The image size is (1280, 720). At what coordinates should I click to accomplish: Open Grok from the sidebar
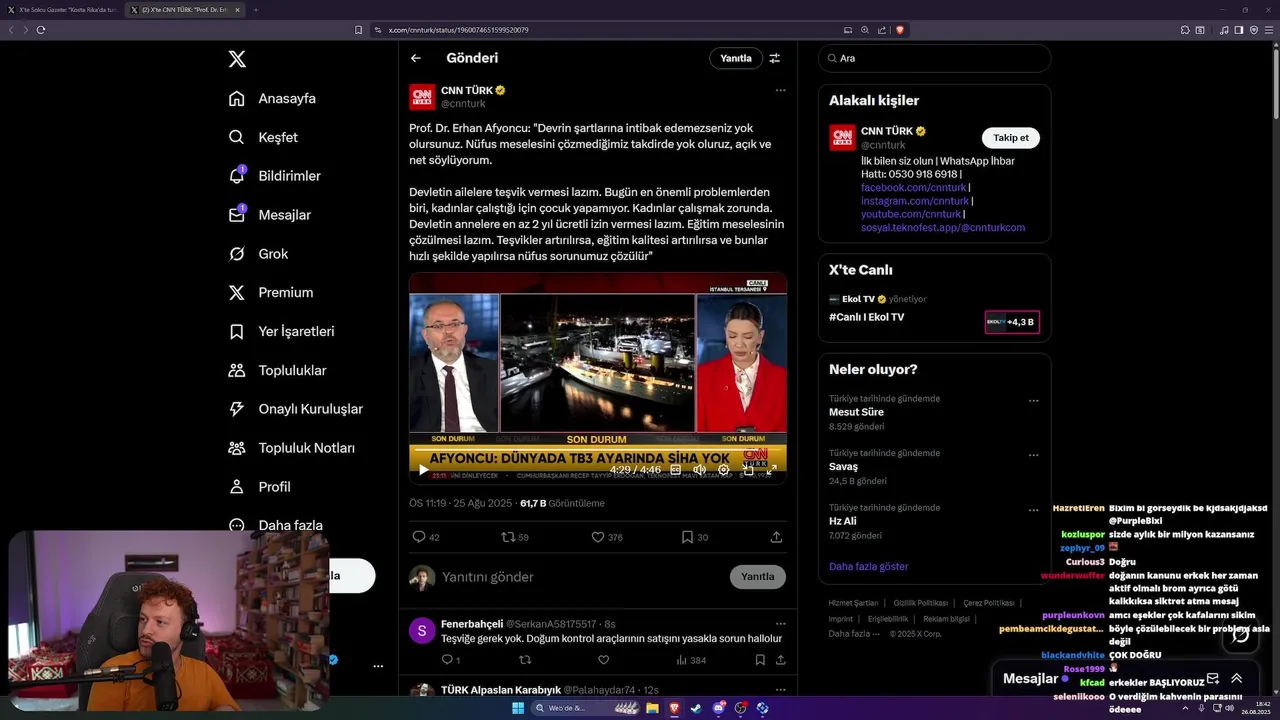(x=258, y=254)
